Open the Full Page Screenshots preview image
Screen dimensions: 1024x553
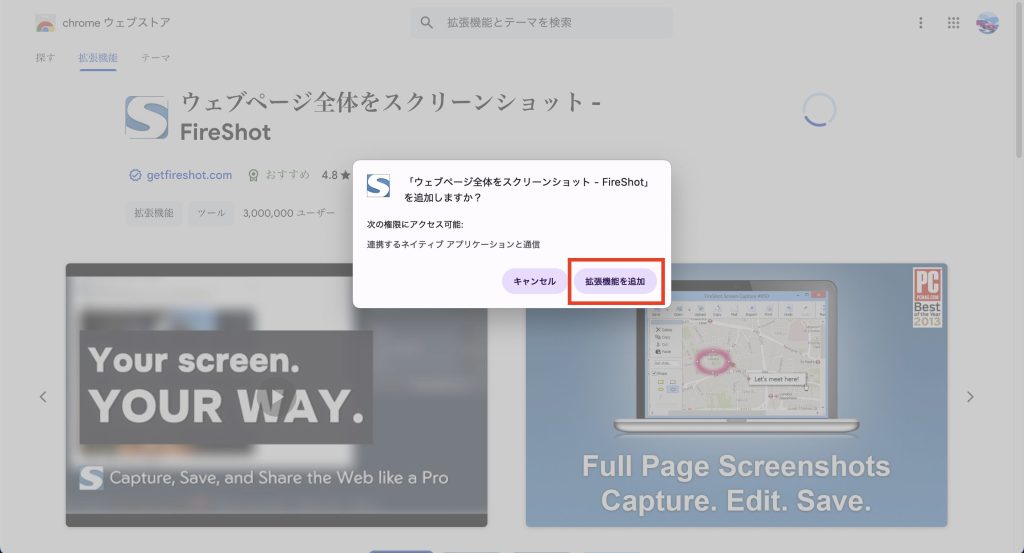click(x=737, y=395)
